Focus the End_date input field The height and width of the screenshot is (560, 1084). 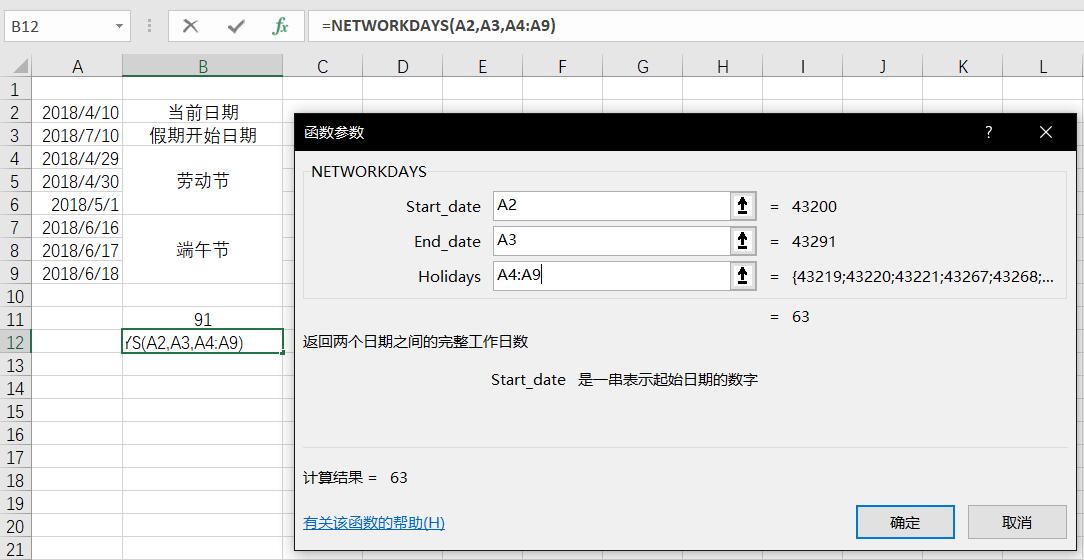click(x=612, y=241)
